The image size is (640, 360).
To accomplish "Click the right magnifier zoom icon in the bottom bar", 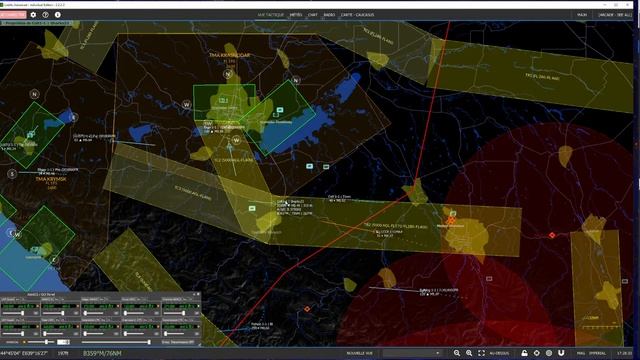I will (x=469, y=353).
